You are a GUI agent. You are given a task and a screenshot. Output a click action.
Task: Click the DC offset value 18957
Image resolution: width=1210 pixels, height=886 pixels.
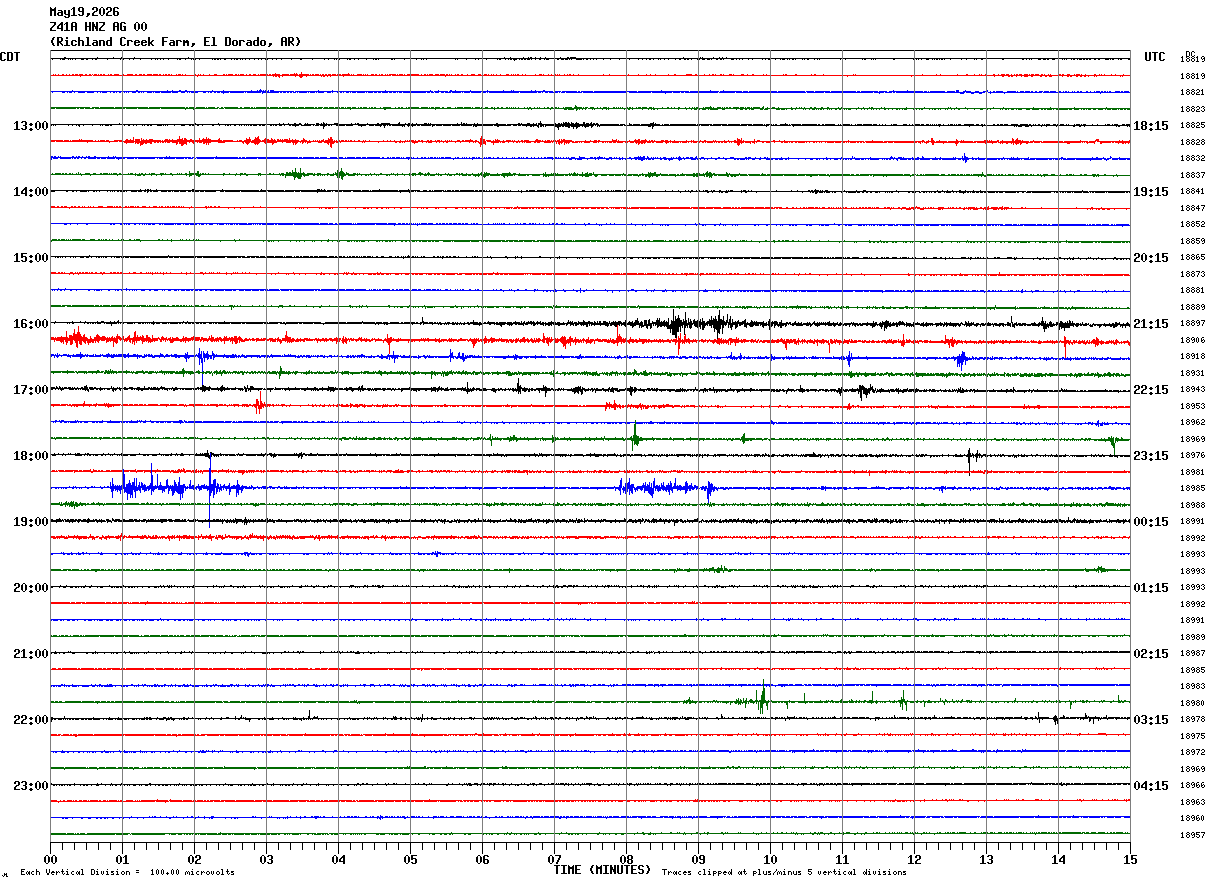(1192, 835)
